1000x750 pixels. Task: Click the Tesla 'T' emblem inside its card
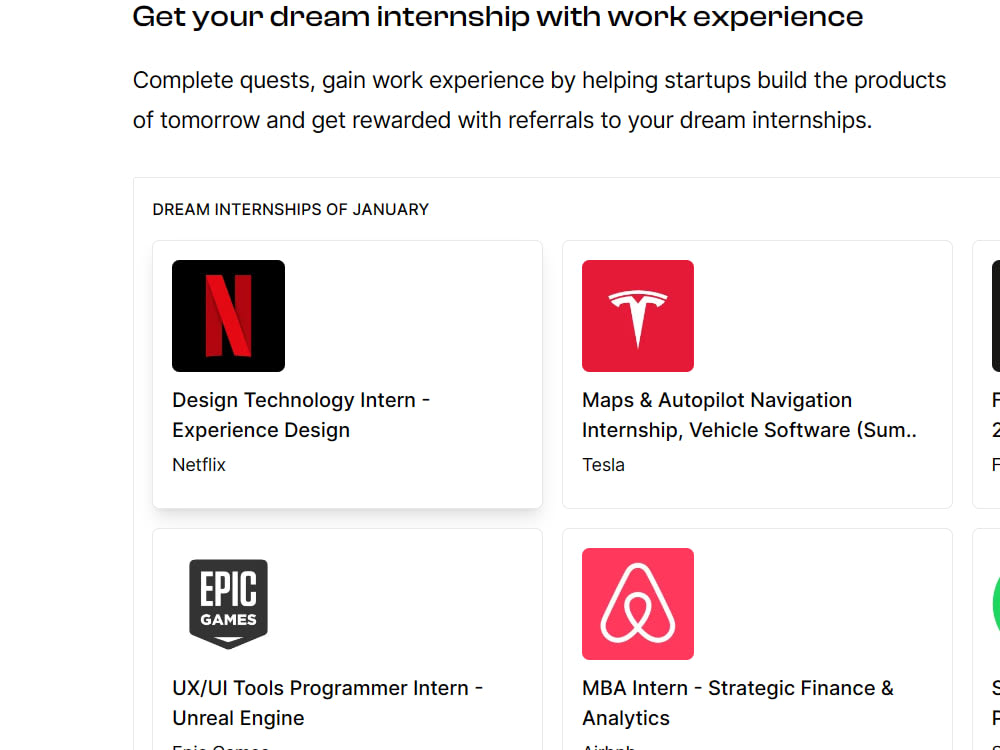(x=637, y=315)
